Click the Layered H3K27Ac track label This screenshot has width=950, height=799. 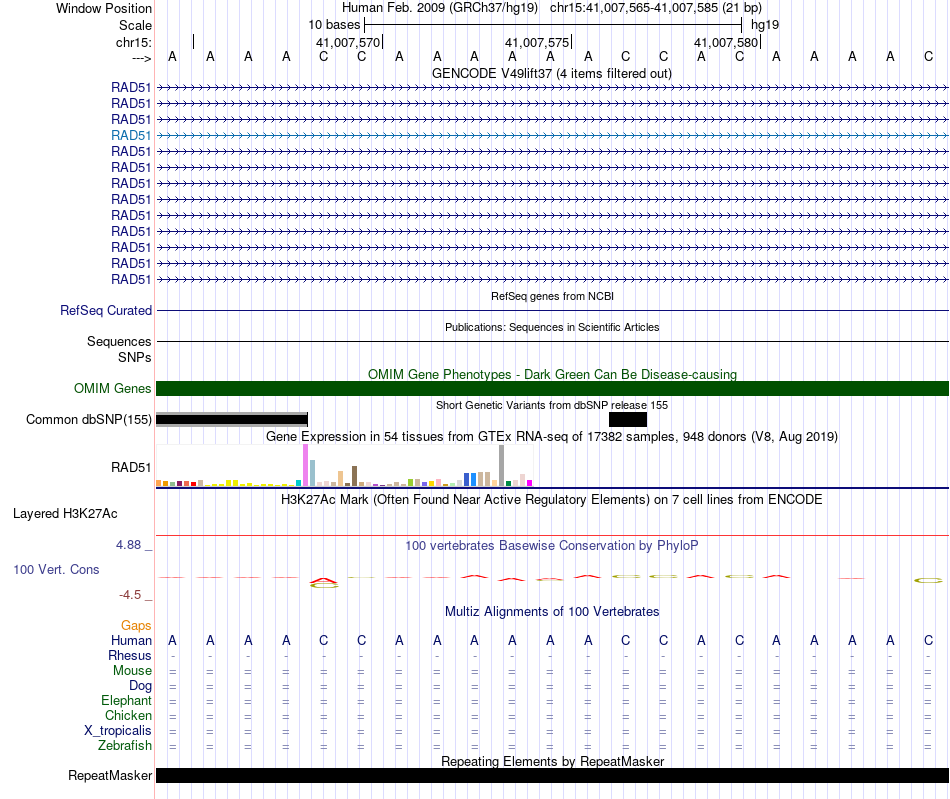coord(65,514)
